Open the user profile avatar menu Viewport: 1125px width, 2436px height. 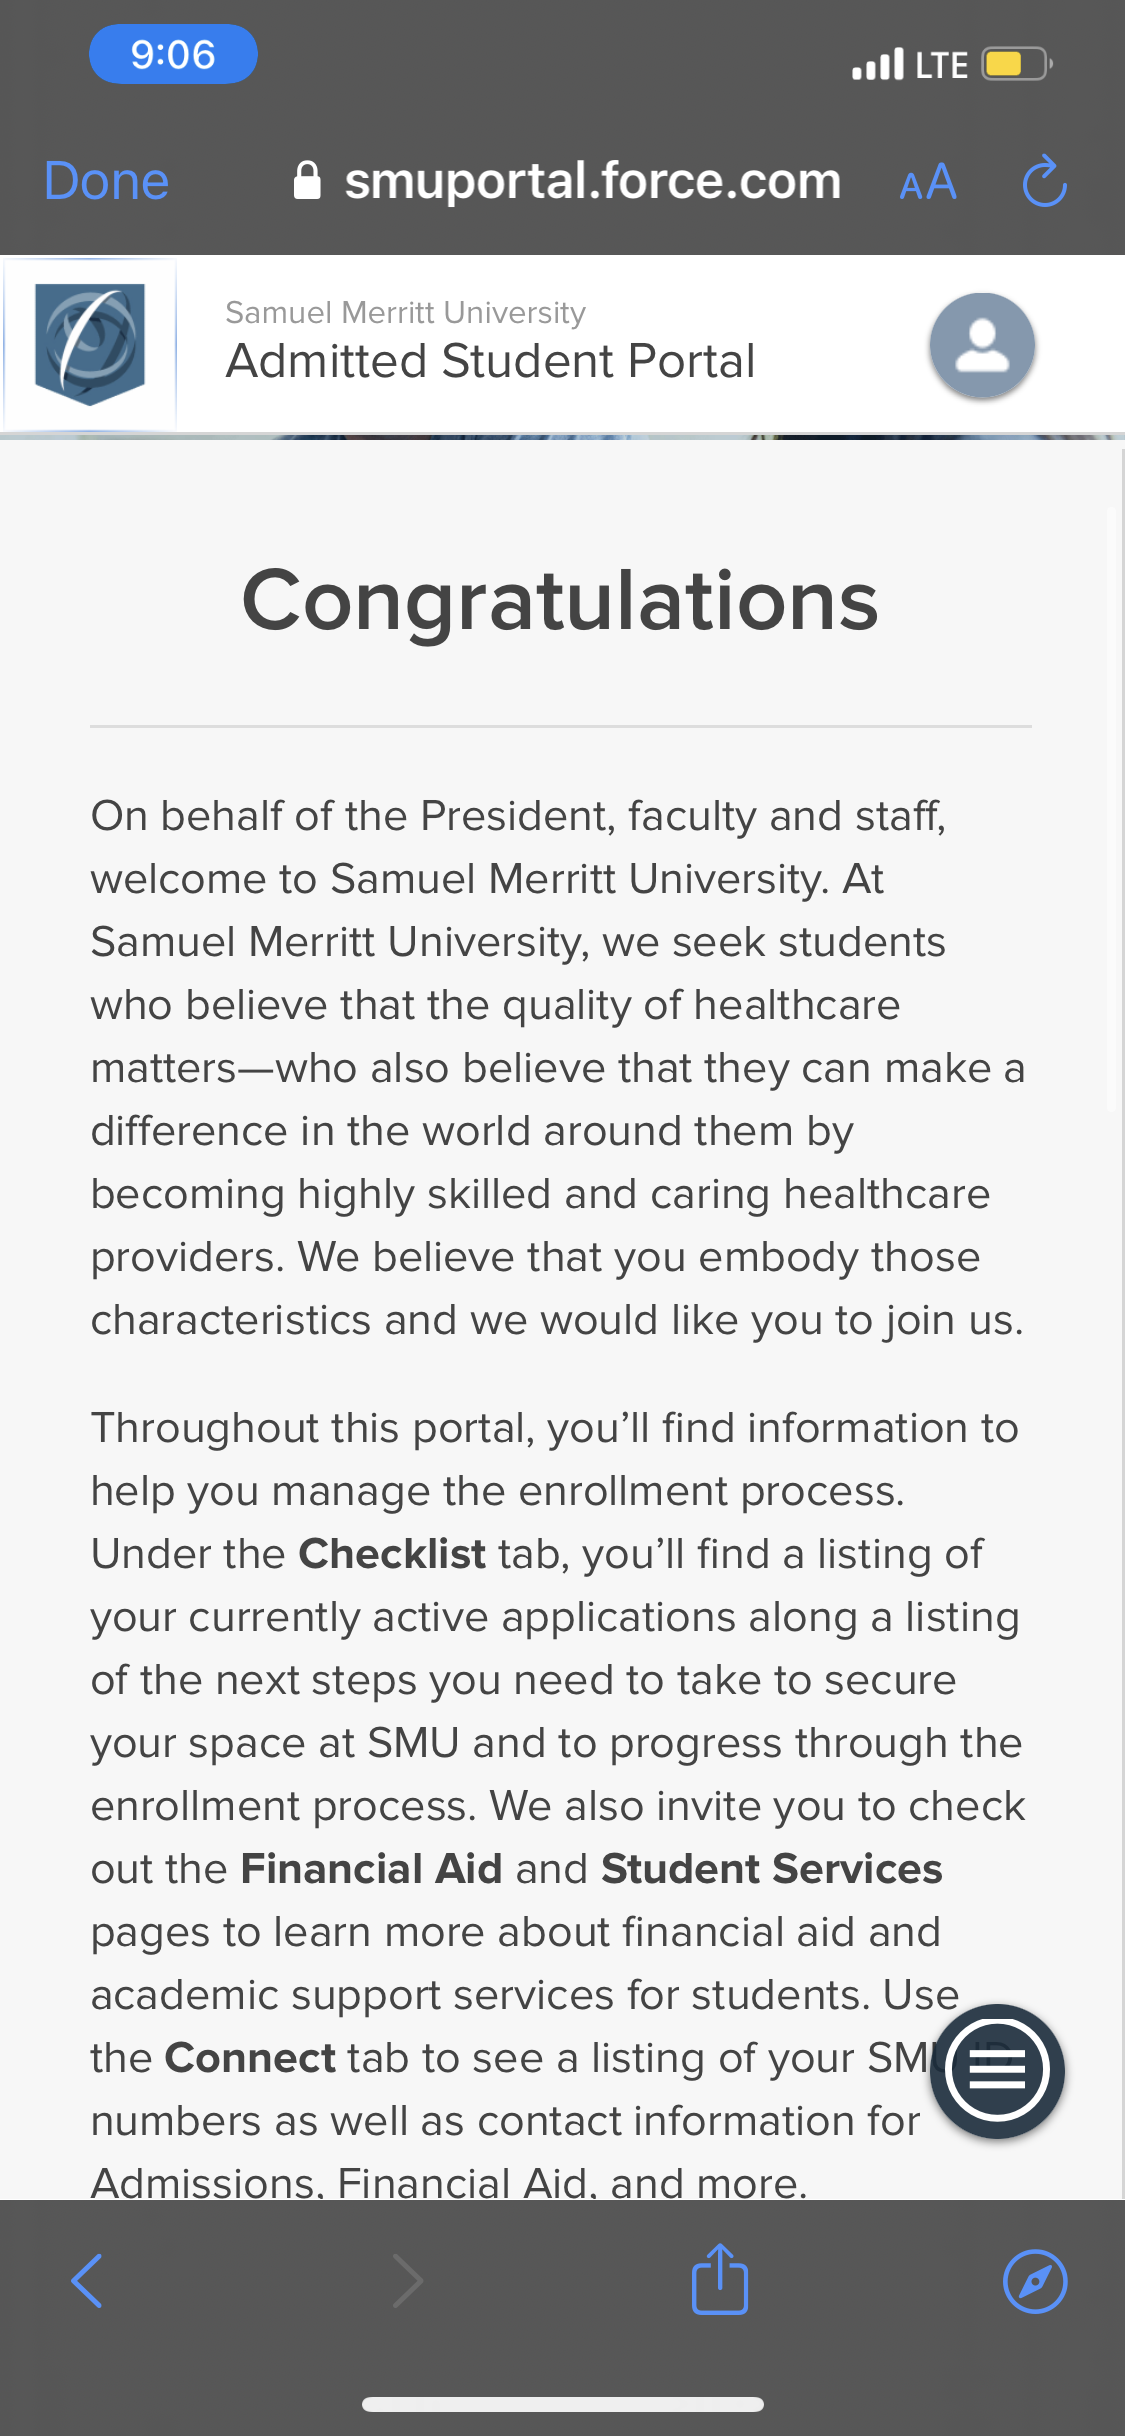(982, 345)
